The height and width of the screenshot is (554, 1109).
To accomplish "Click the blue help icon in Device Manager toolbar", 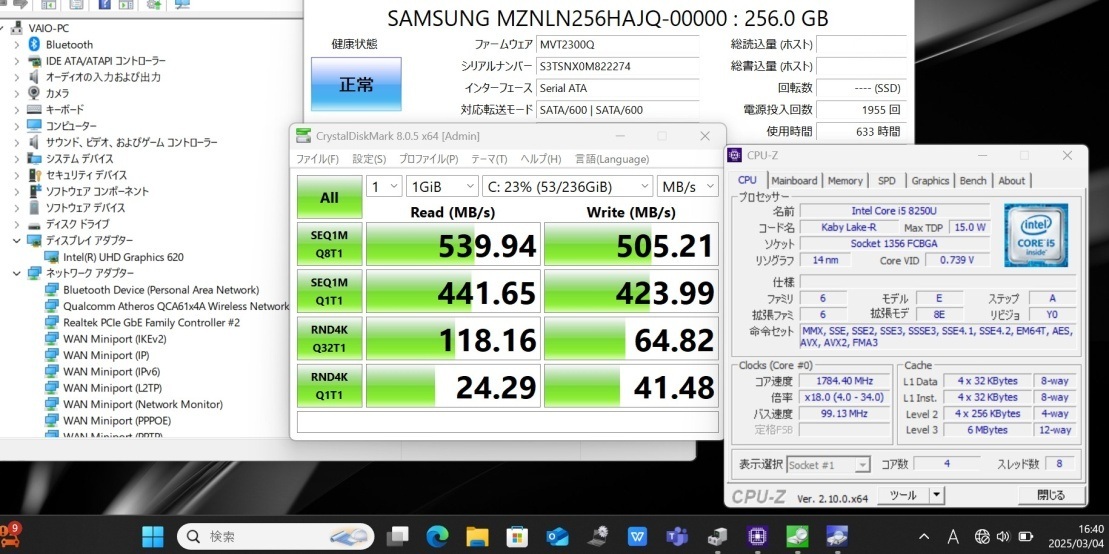I will coord(104,5).
